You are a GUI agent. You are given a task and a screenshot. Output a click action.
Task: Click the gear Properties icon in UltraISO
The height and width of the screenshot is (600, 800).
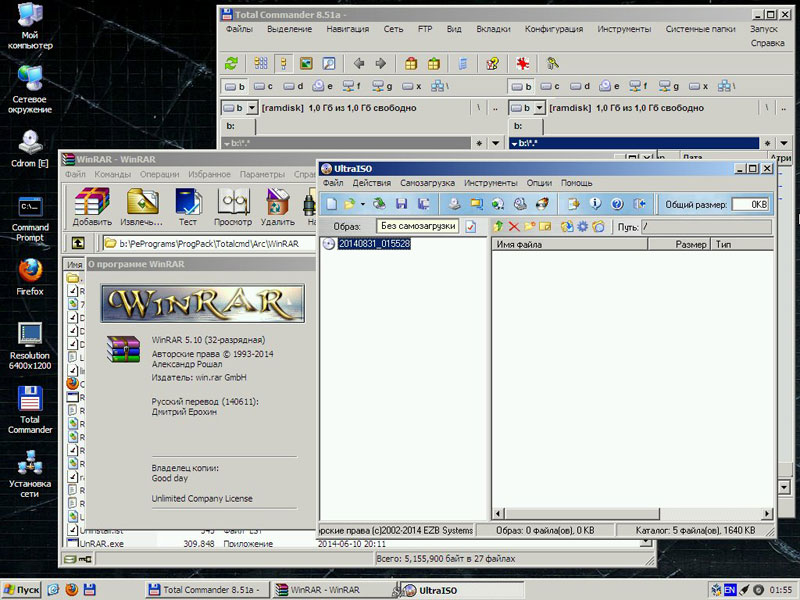(582, 227)
